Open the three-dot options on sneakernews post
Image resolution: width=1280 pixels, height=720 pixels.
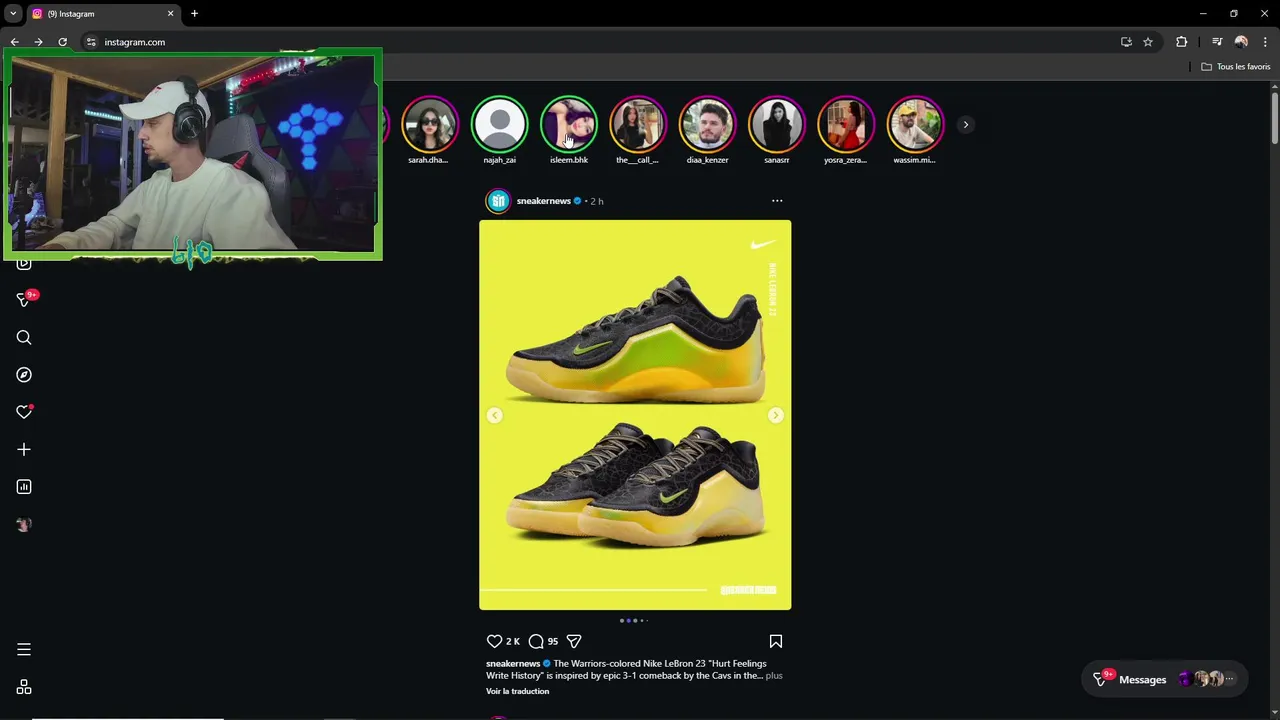tap(777, 201)
